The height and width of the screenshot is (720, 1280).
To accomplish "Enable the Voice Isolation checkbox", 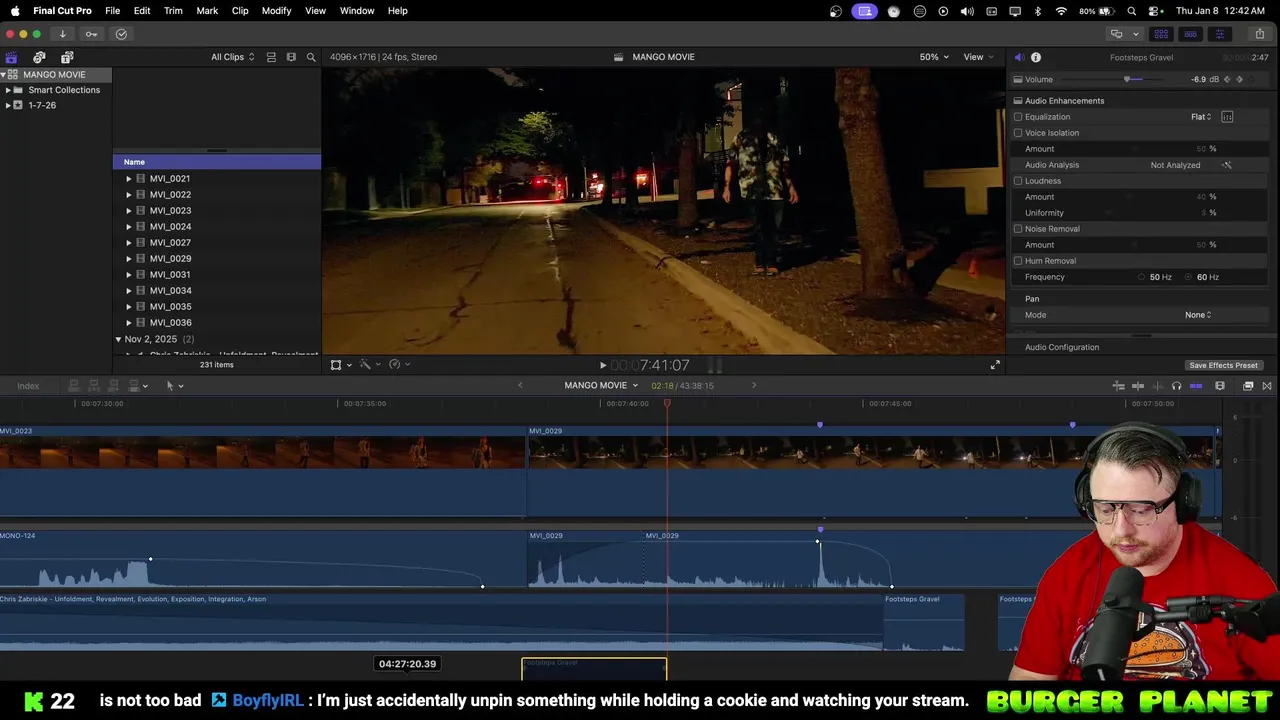I will point(1018,133).
